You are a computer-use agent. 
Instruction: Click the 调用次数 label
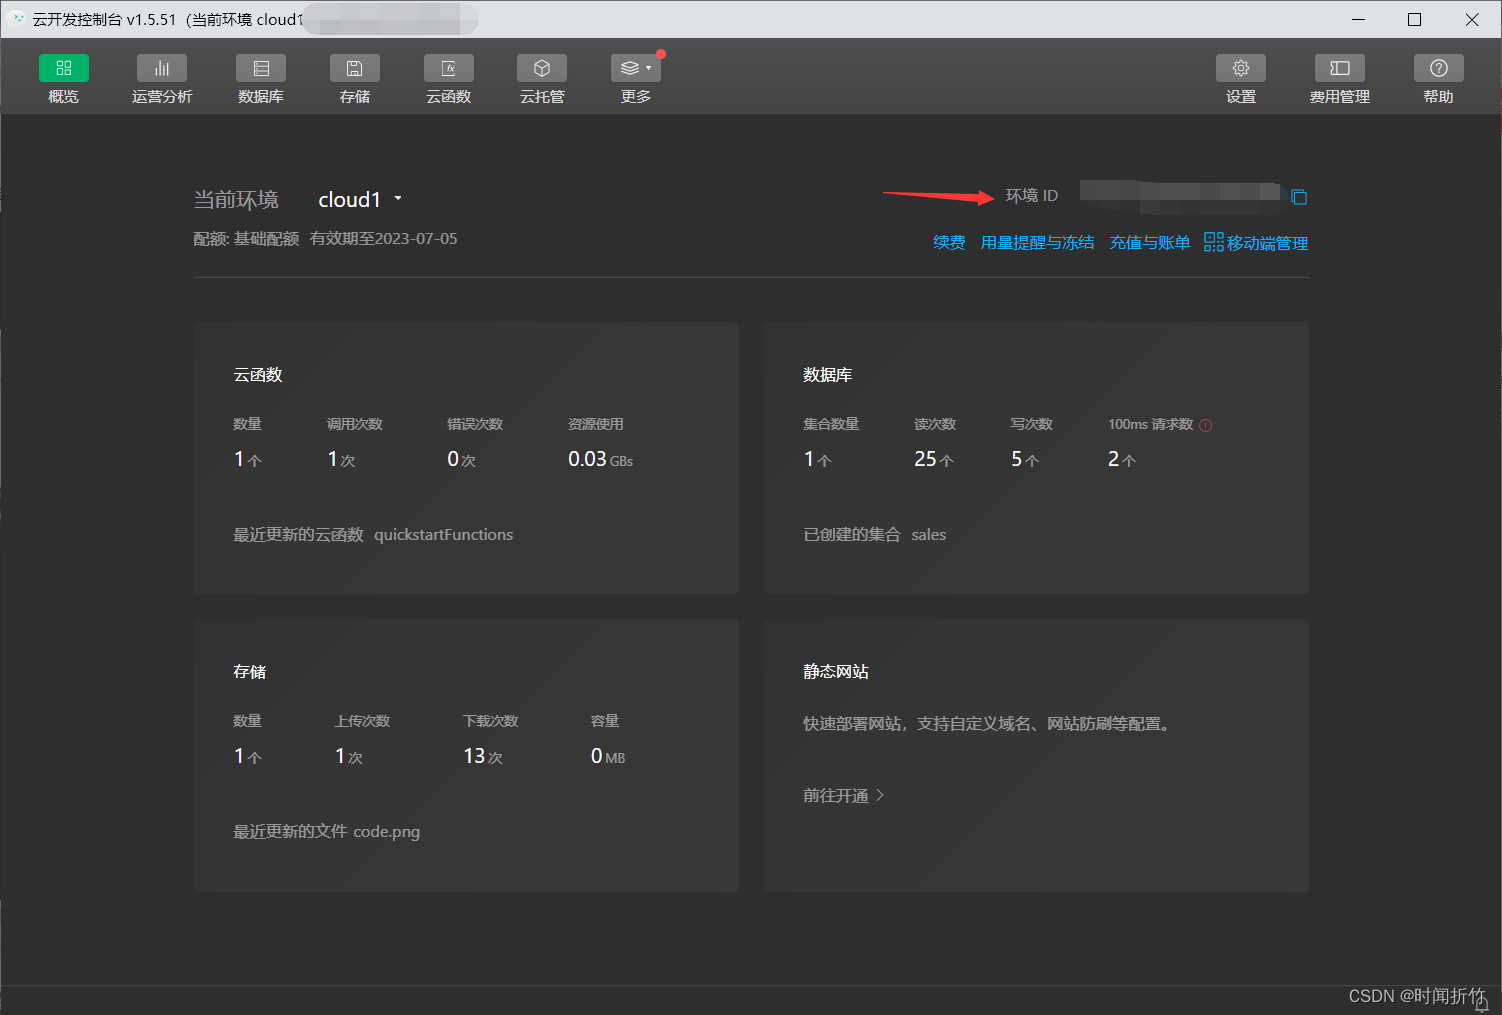point(354,424)
